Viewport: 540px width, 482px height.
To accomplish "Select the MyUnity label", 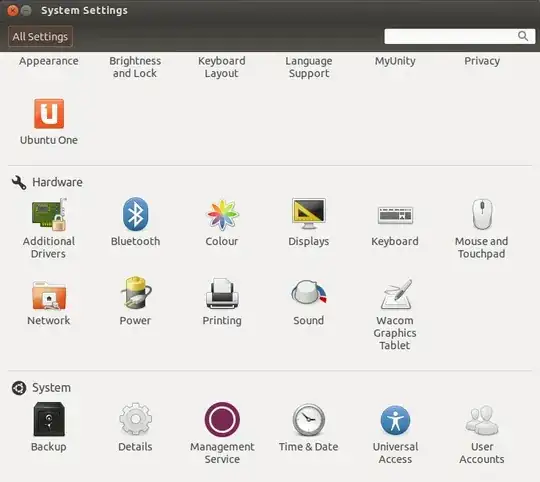I will [395, 61].
